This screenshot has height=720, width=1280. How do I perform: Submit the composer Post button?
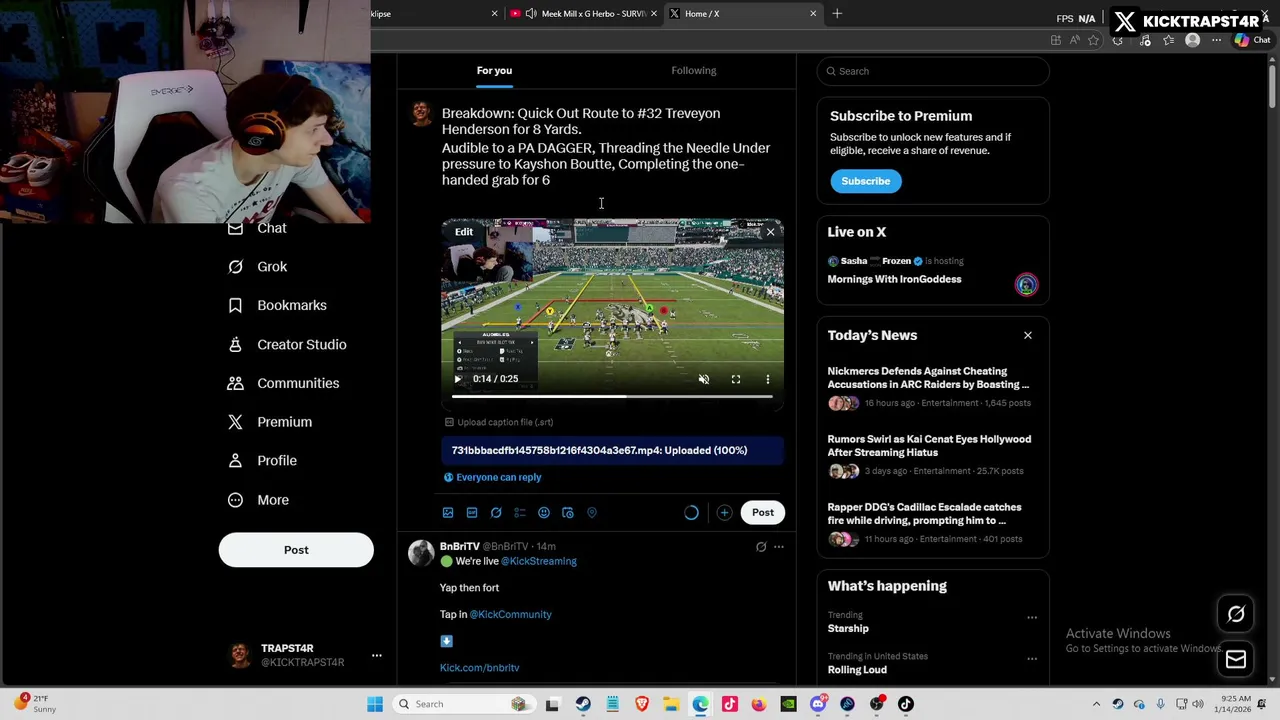point(763,513)
